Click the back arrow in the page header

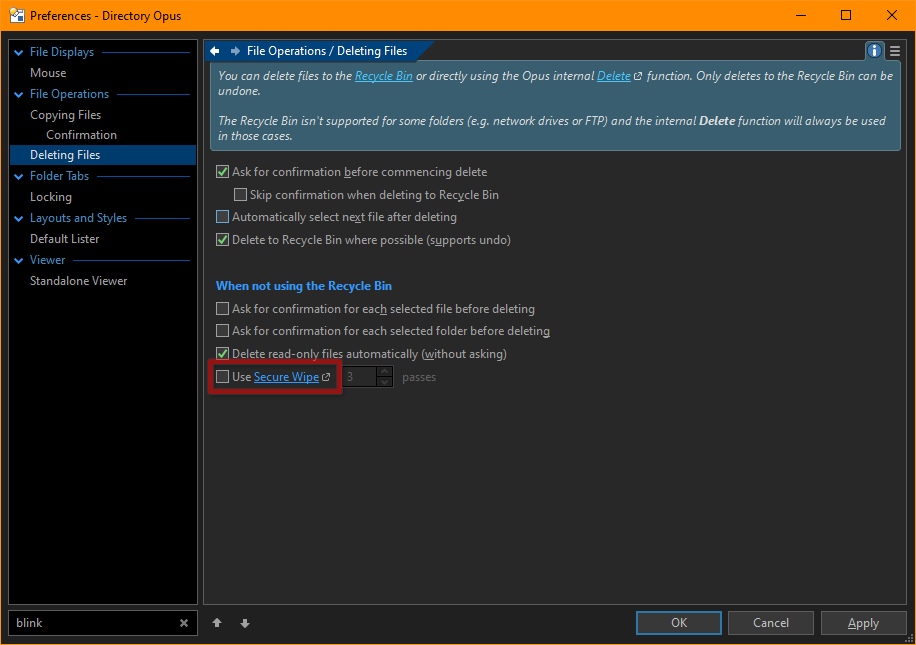coord(214,51)
